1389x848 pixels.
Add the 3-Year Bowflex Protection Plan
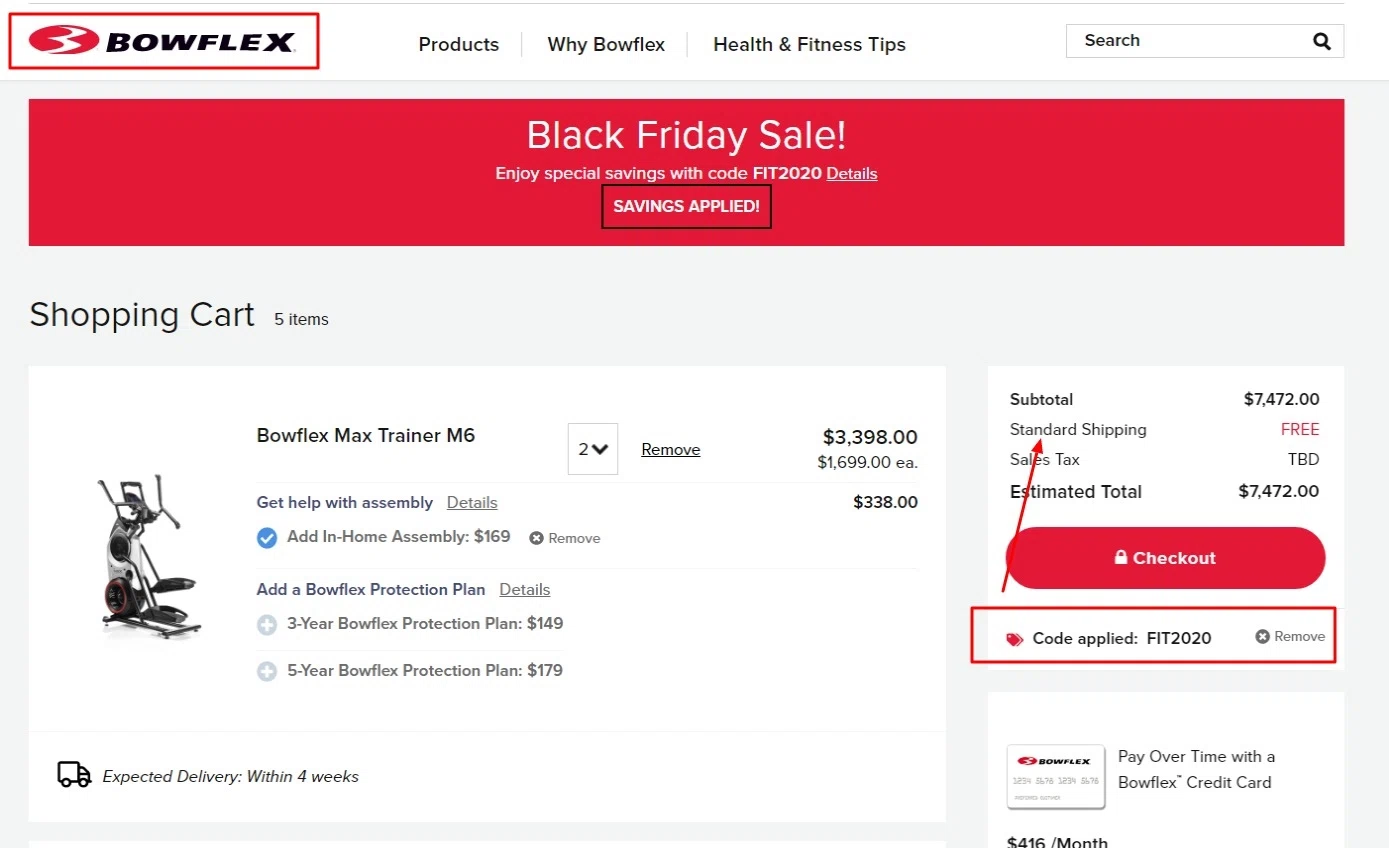267,625
